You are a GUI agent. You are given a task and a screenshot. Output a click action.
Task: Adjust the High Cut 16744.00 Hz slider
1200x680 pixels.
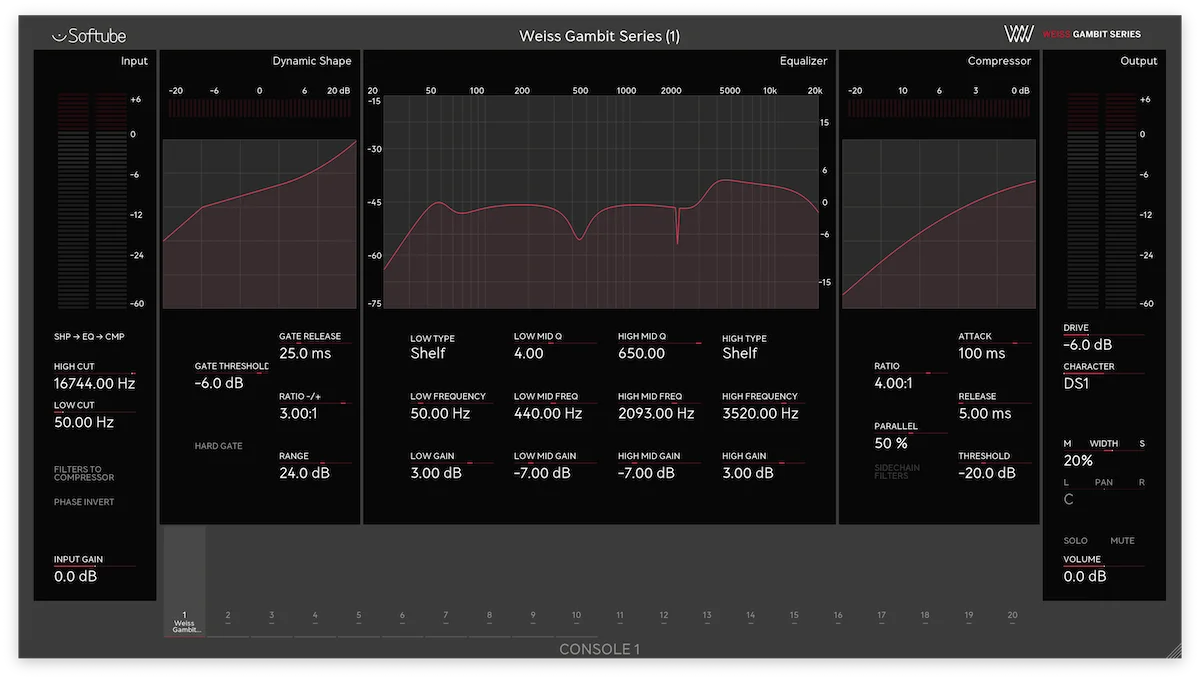click(95, 376)
